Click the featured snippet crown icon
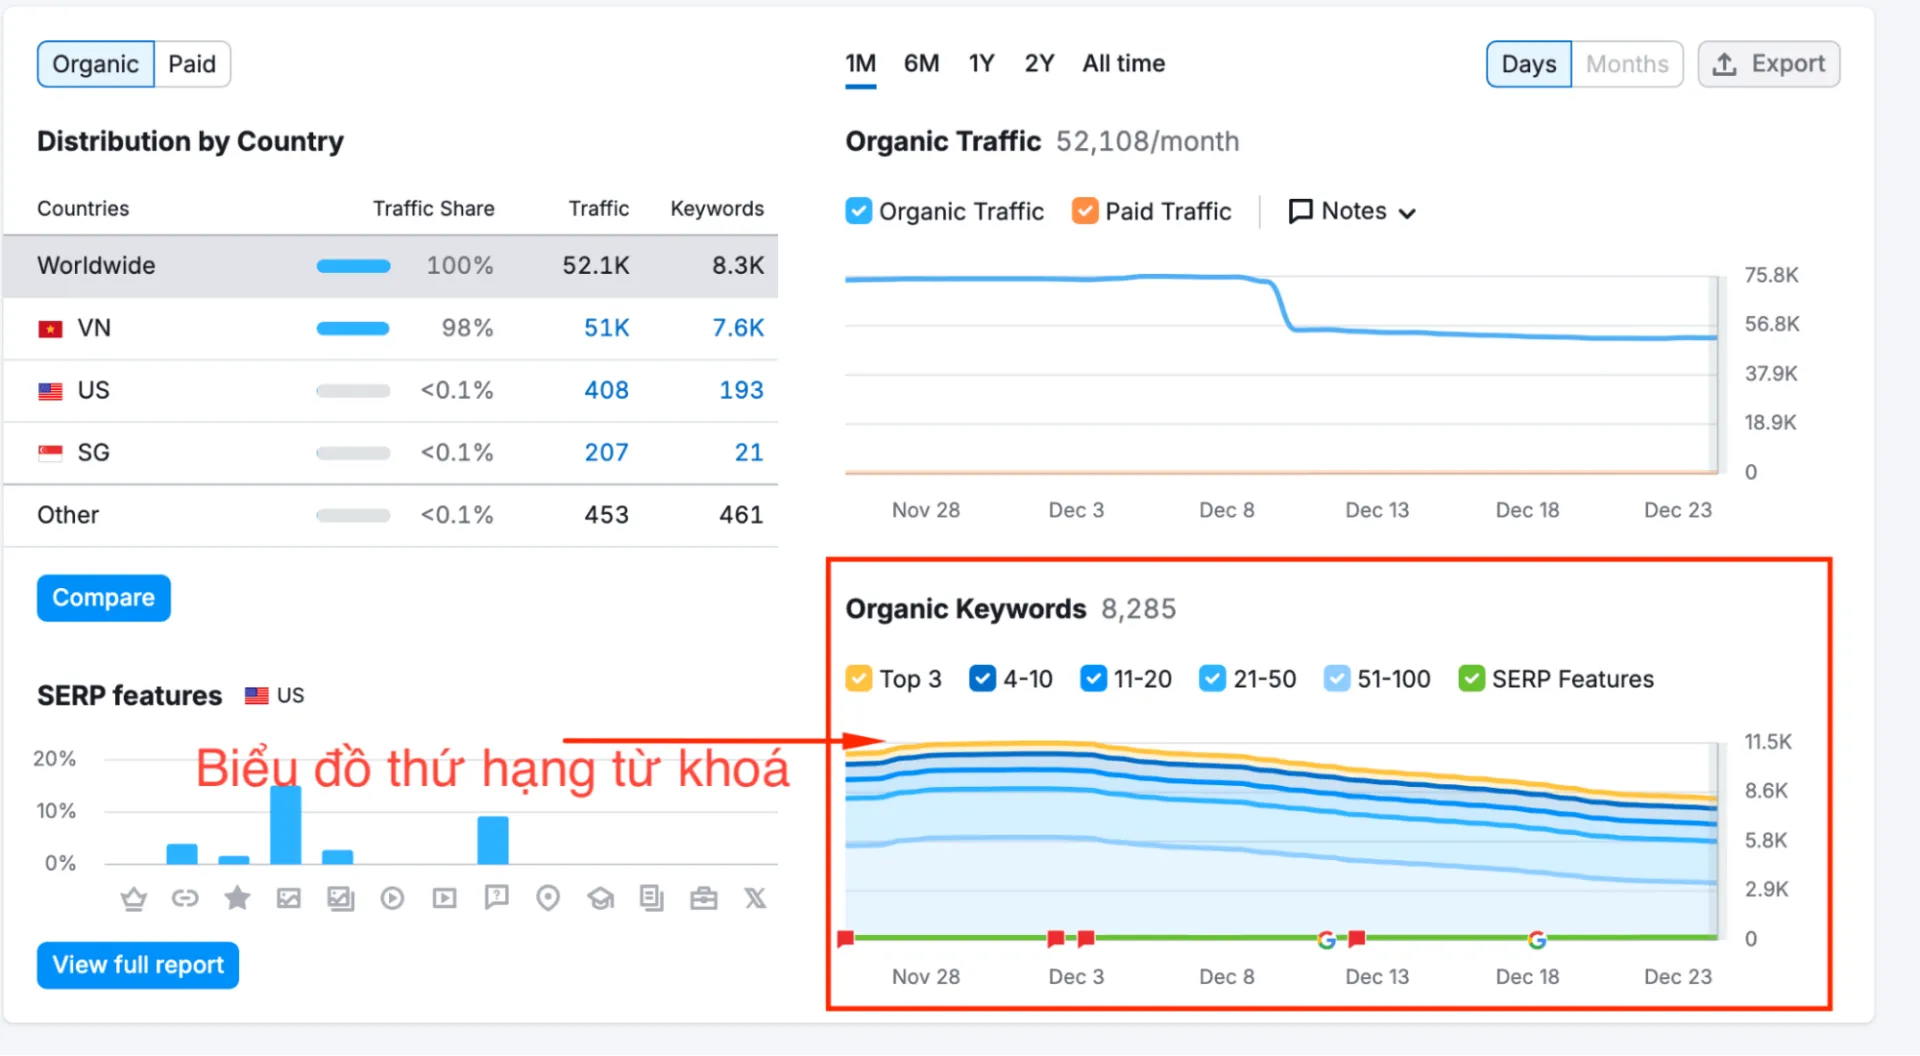The width and height of the screenshot is (1920, 1056). (135, 898)
